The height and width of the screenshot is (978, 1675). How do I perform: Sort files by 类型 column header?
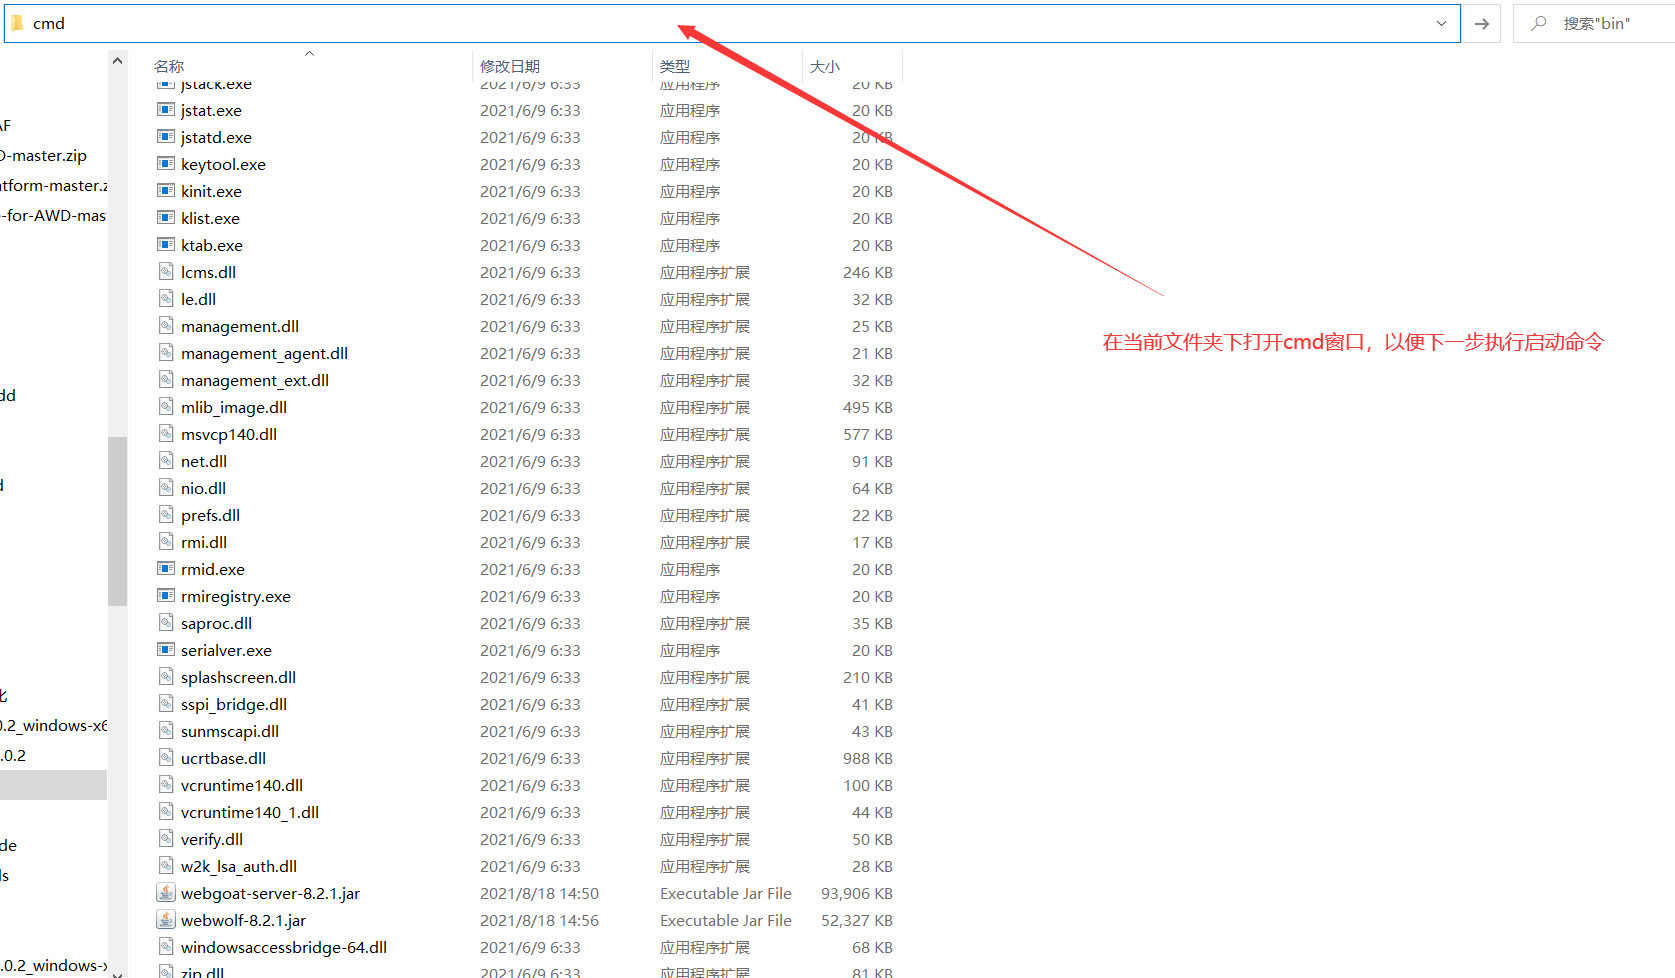point(675,66)
